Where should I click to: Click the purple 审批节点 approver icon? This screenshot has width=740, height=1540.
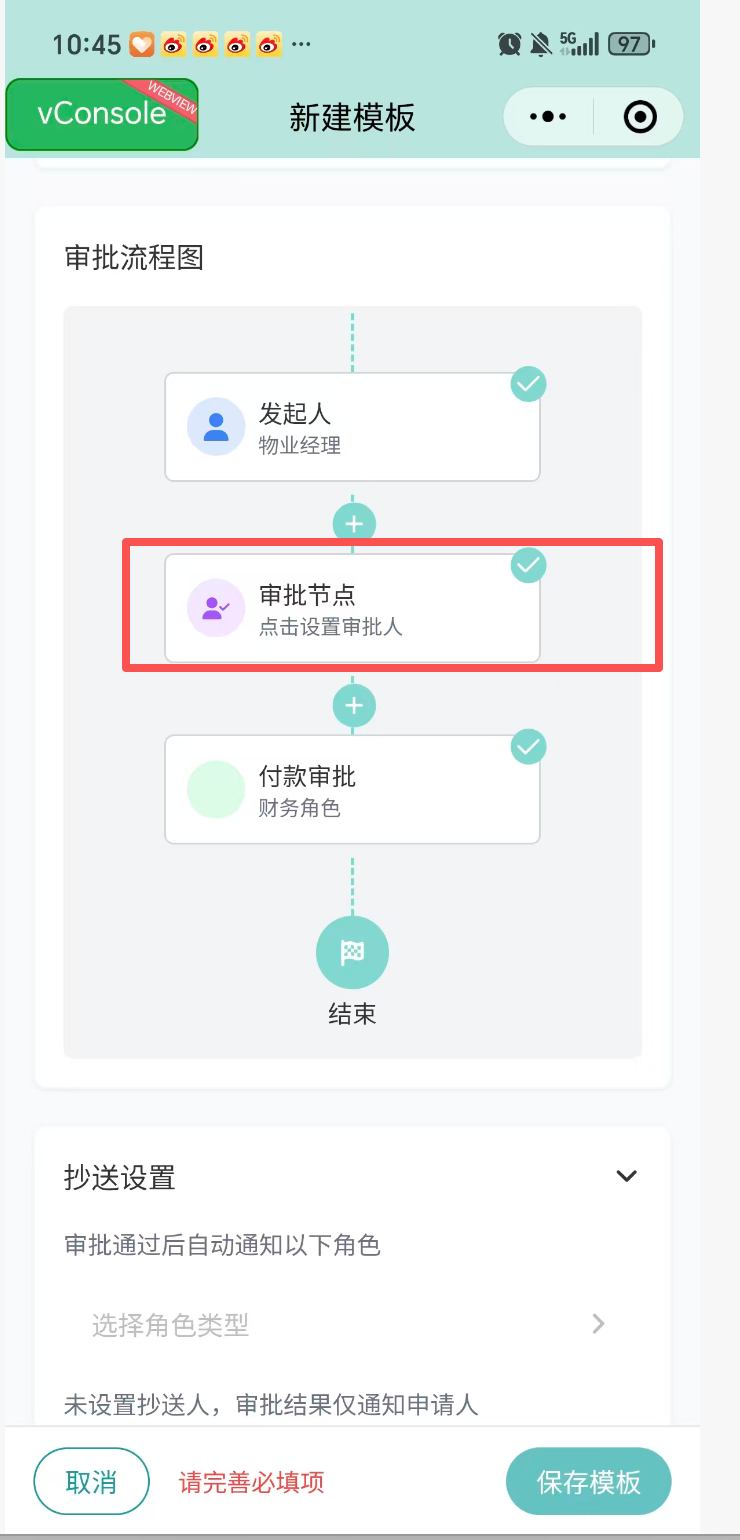(x=216, y=608)
